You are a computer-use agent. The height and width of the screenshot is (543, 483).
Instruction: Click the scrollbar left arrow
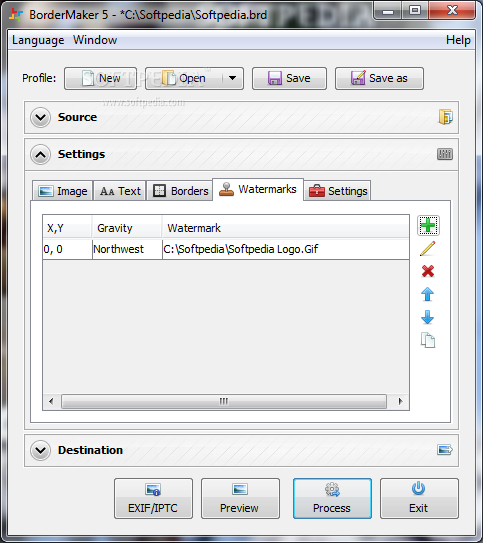click(52, 401)
